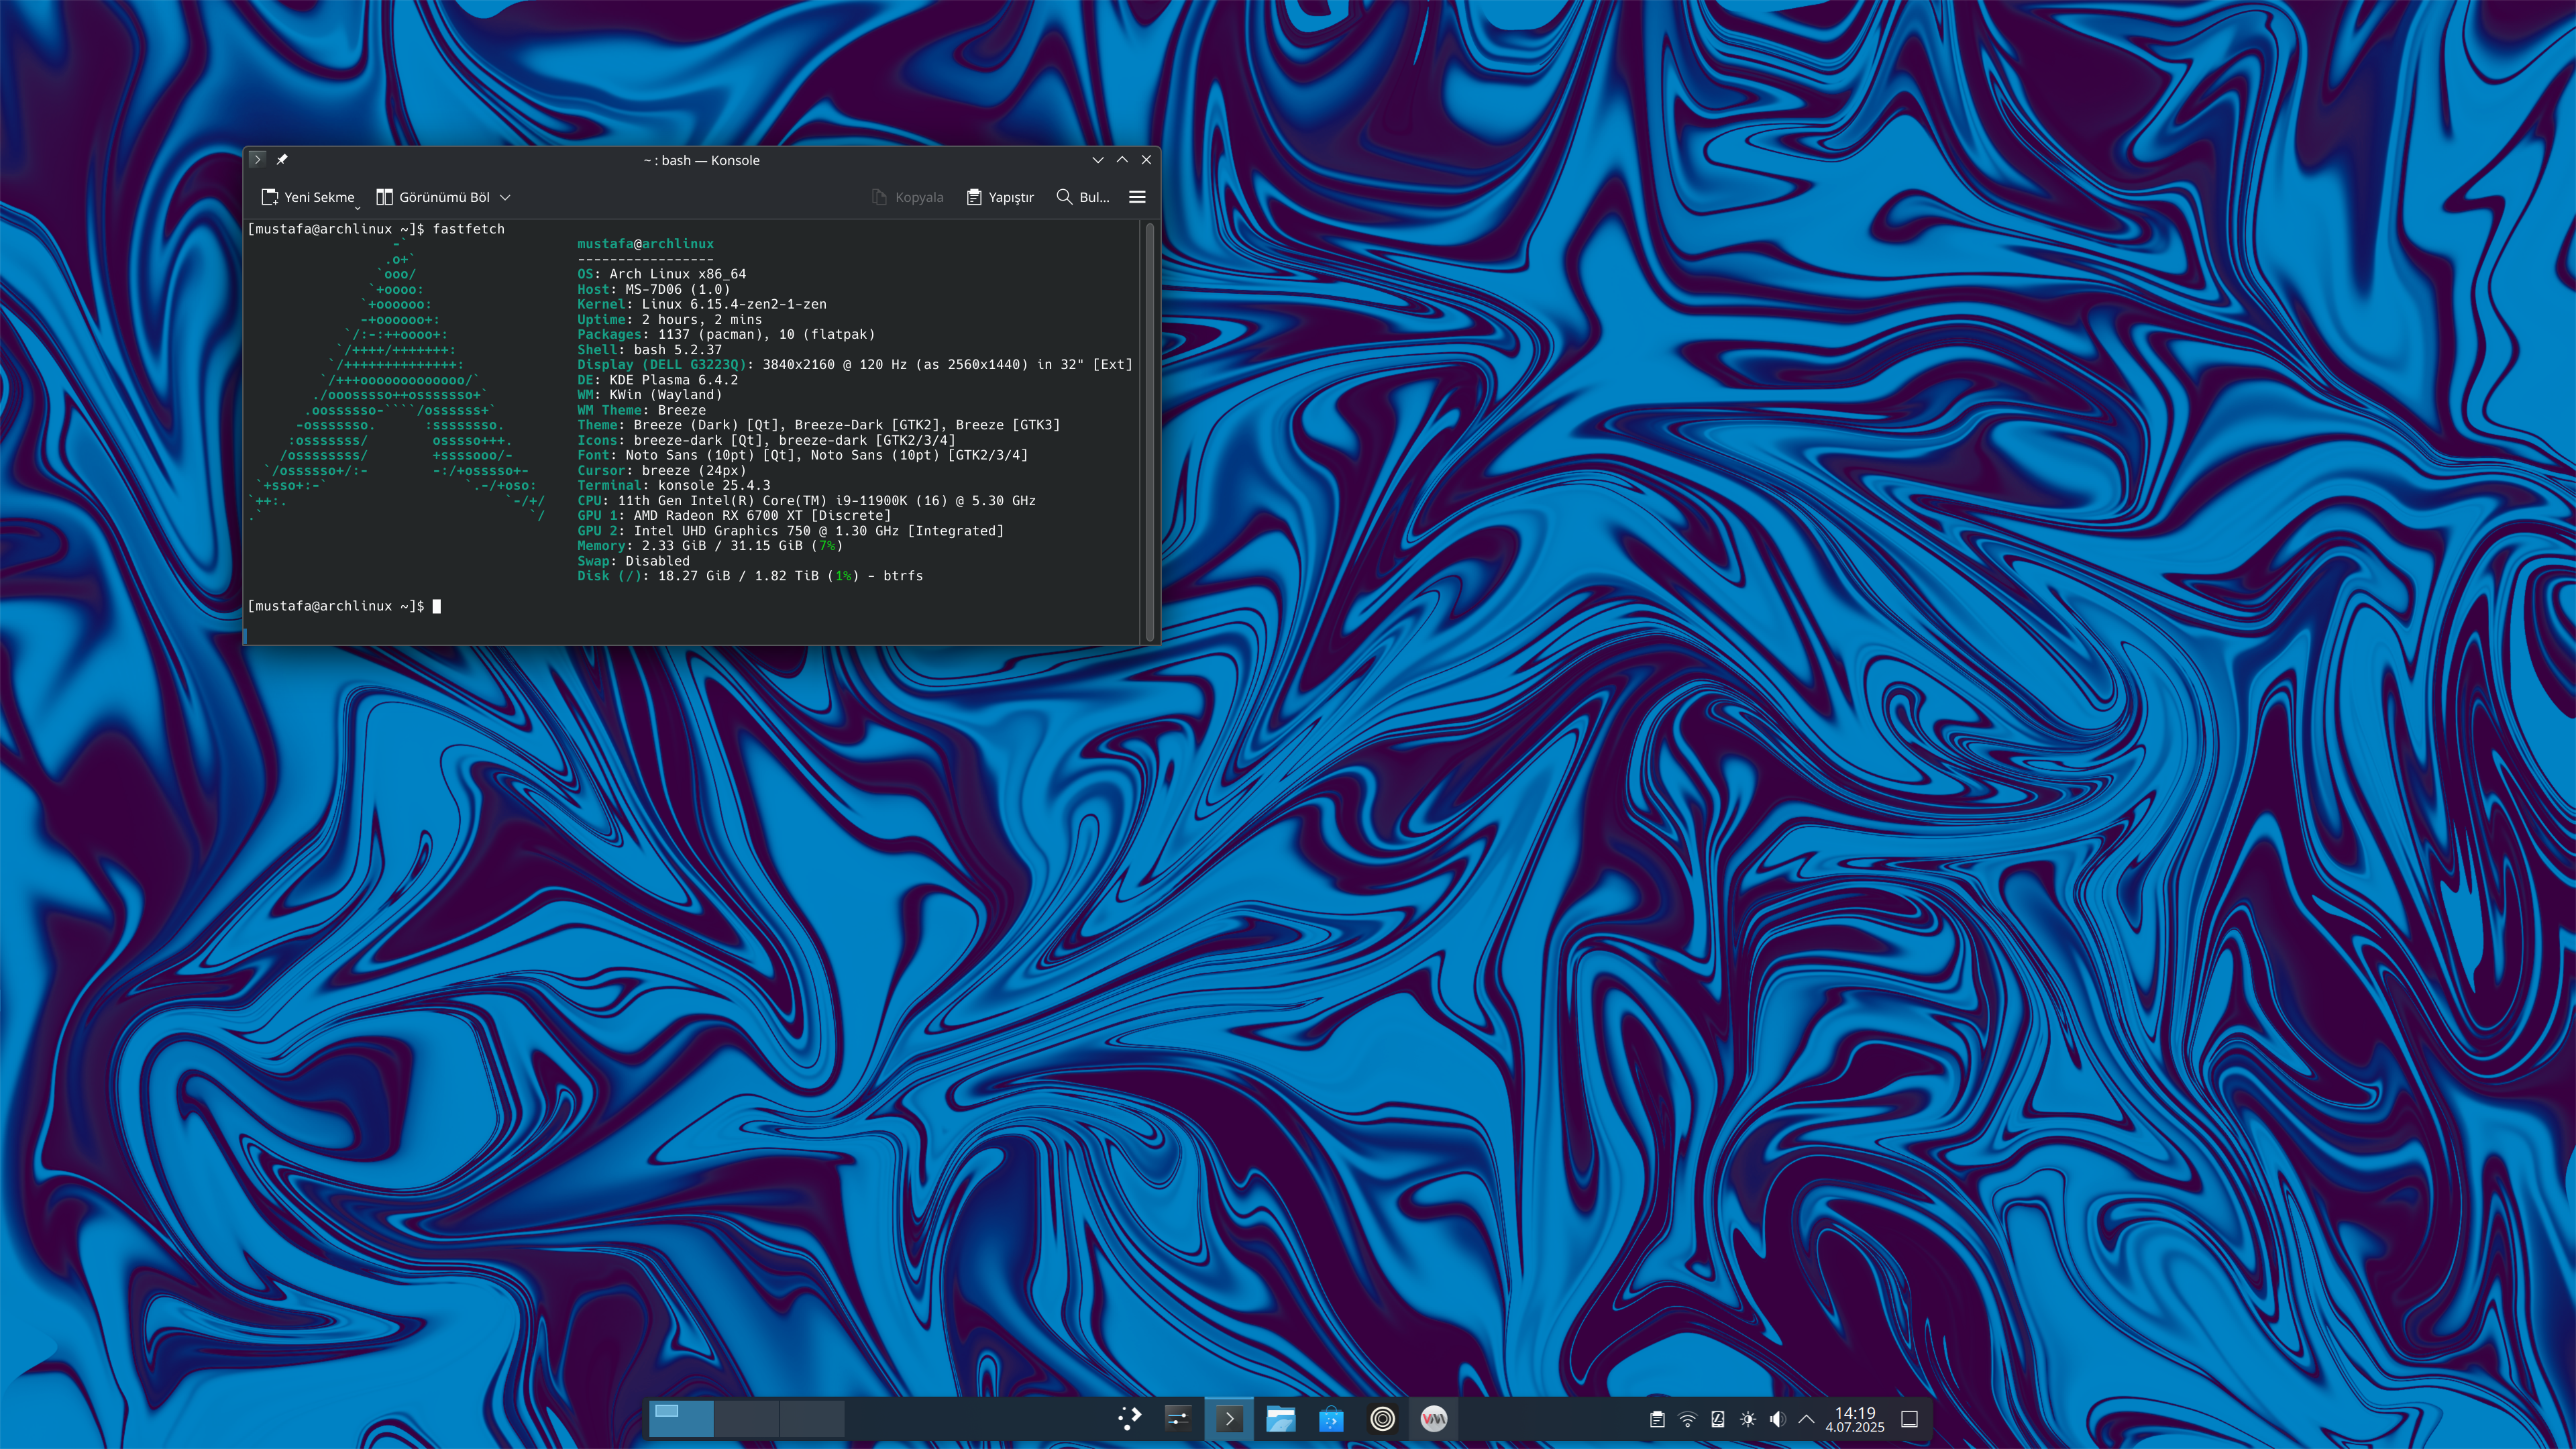The height and width of the screenshot is (1449, 2576).
Task: Open the clipboard tray icon
Action: click(1657, 1419)
